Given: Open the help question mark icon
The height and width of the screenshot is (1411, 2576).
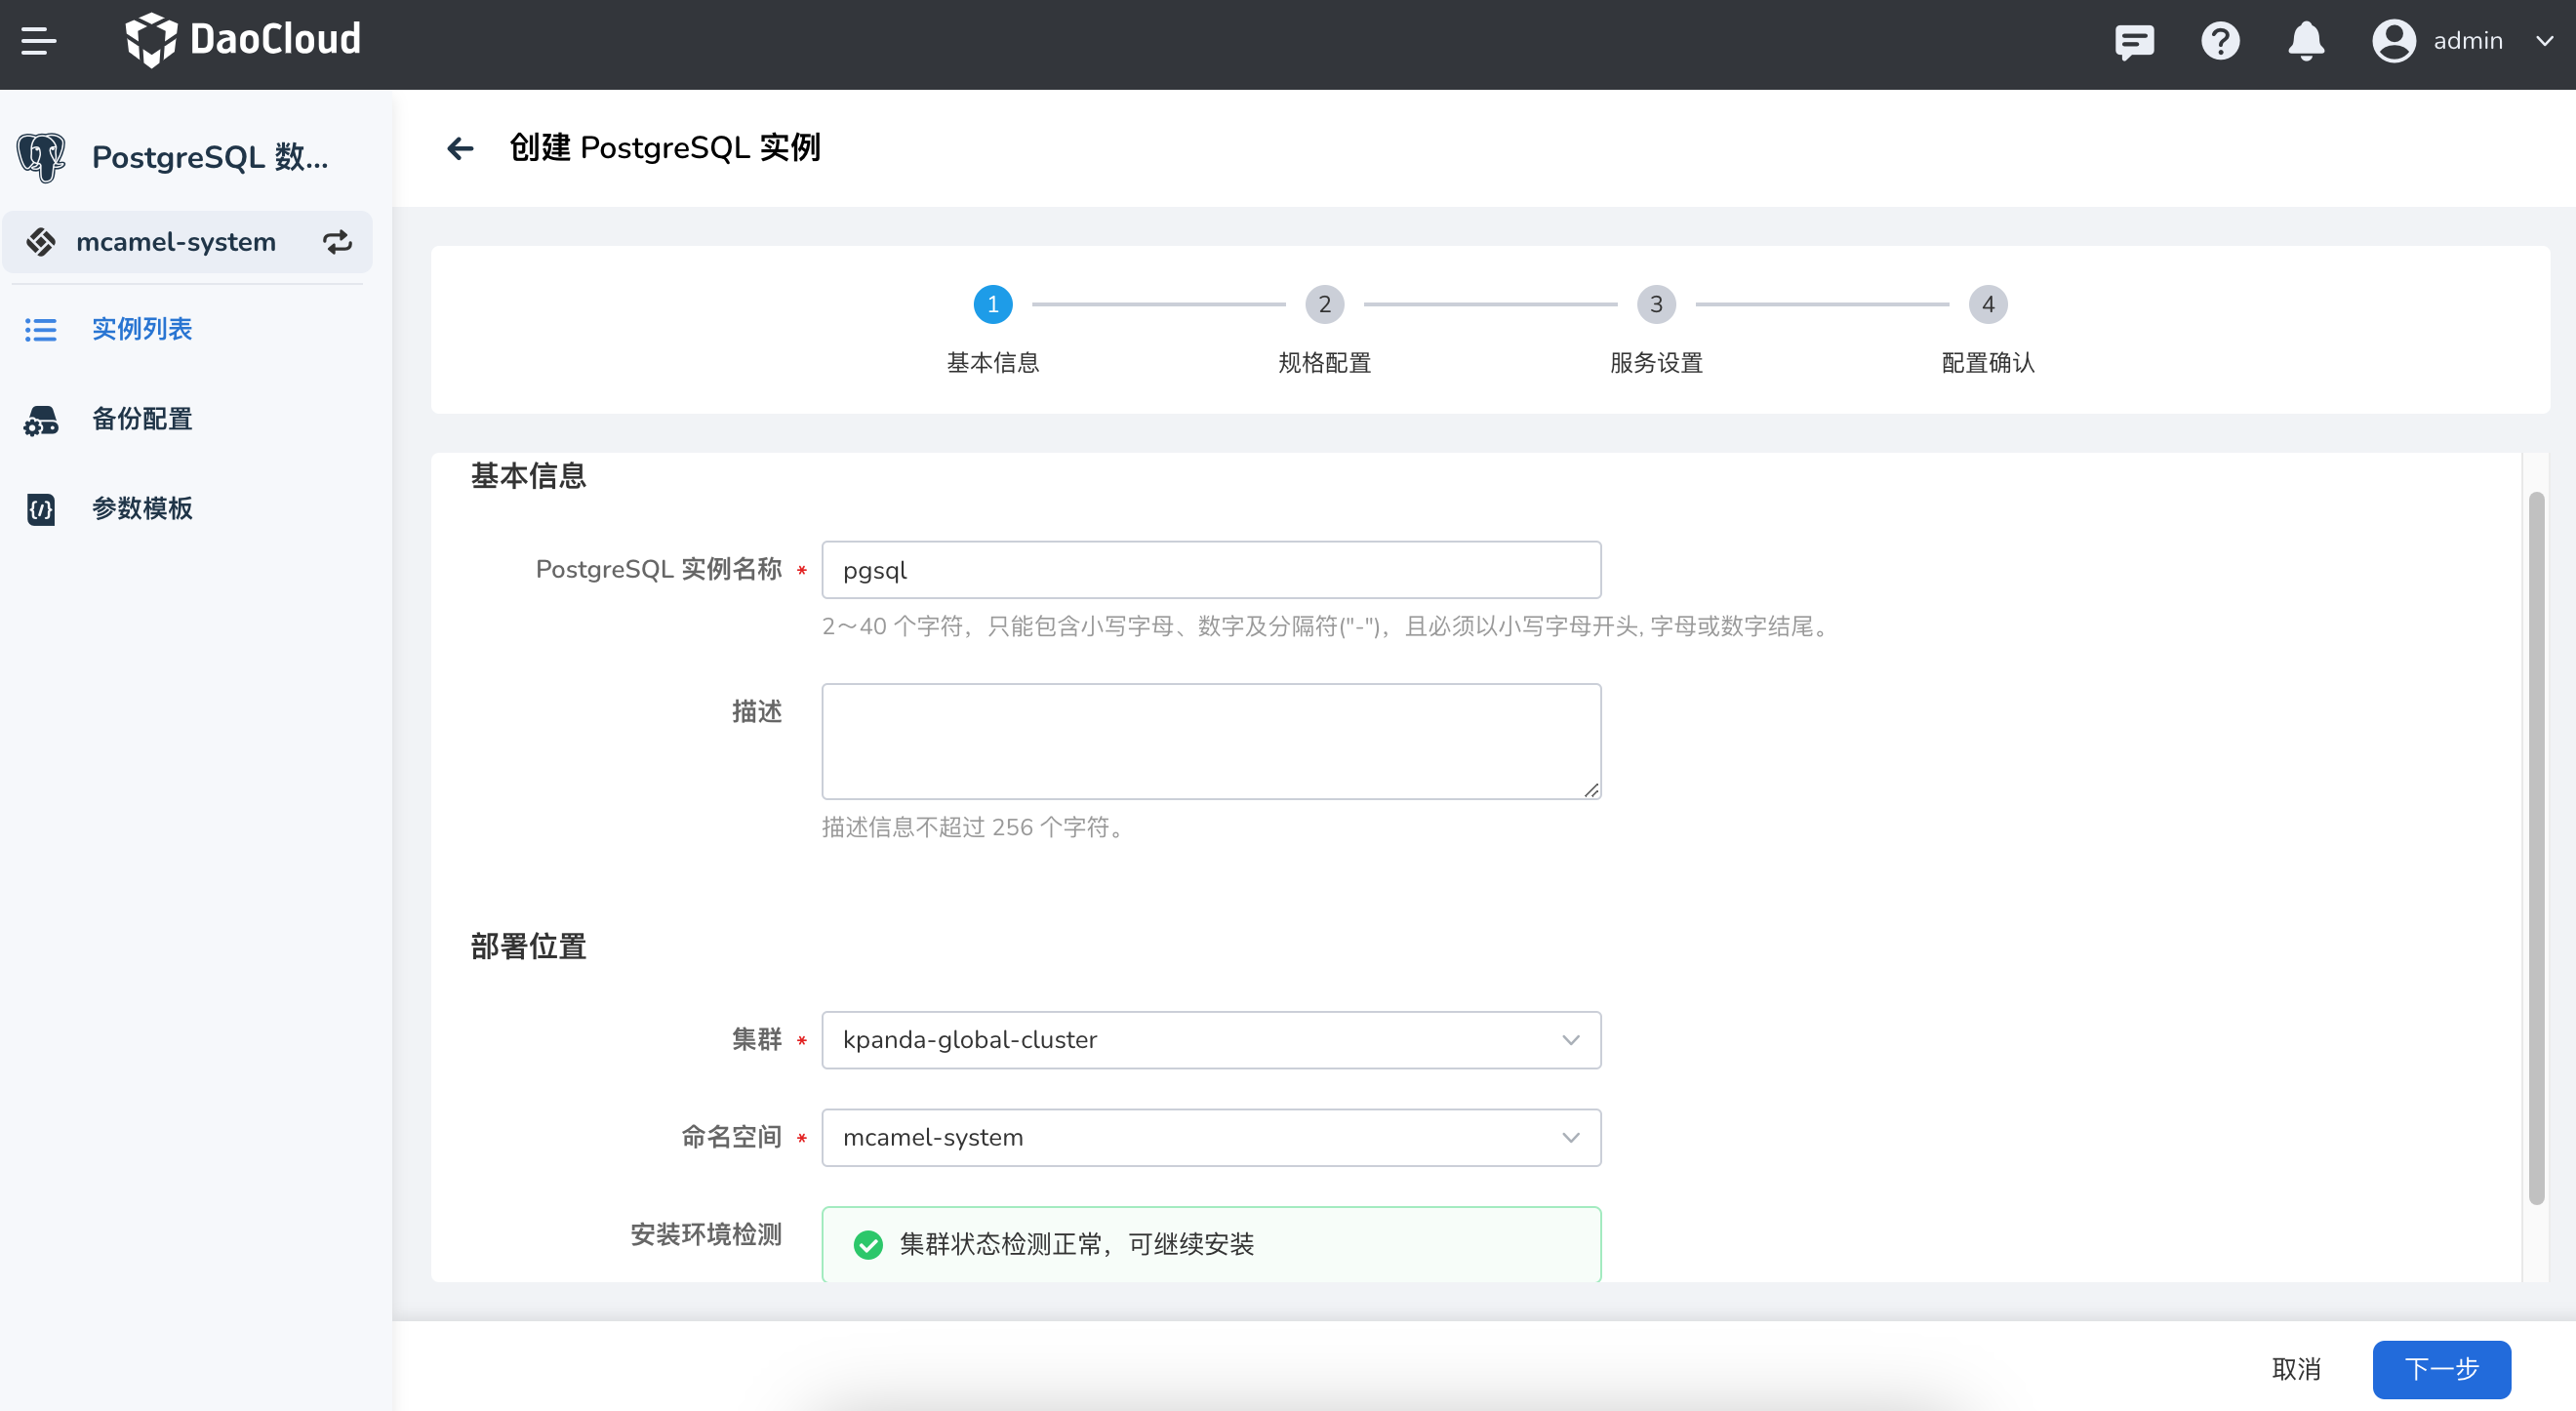Looking at the screenshot, I should point(2220,41).
